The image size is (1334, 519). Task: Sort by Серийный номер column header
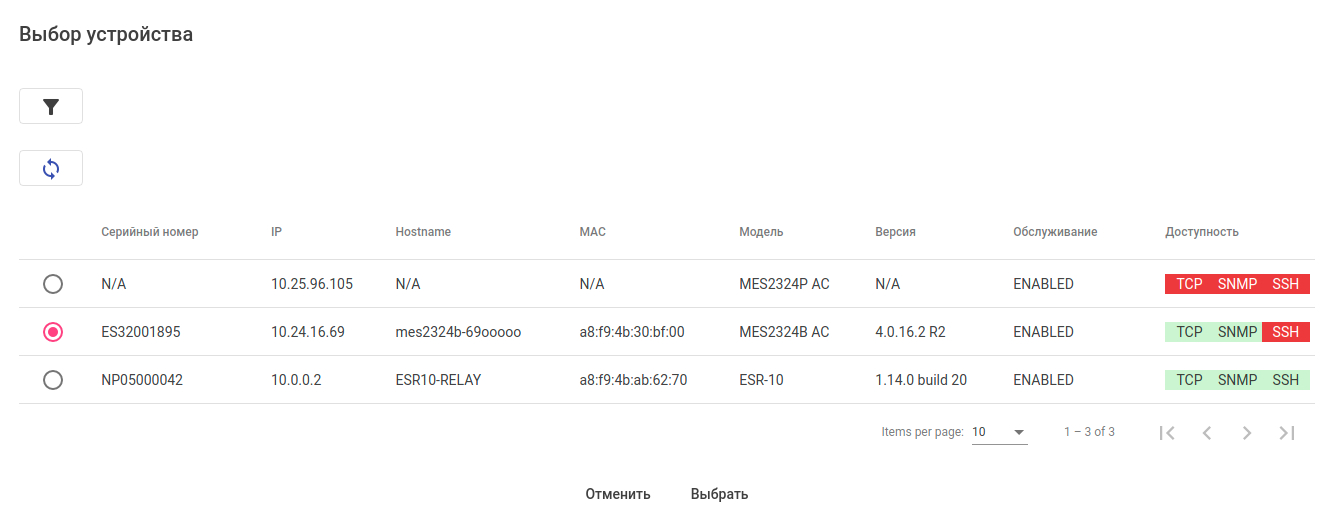(x=150, y=232)
